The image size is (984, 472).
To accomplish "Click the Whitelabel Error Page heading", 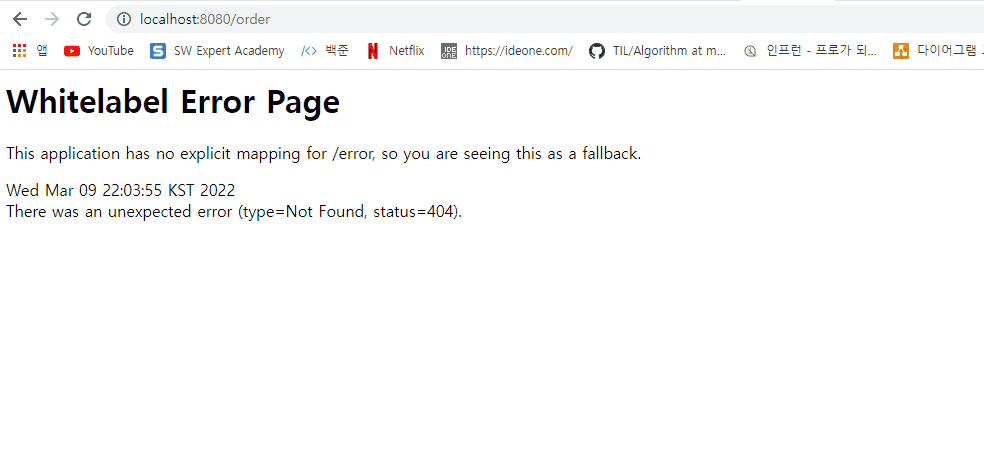I will [173, 102].
